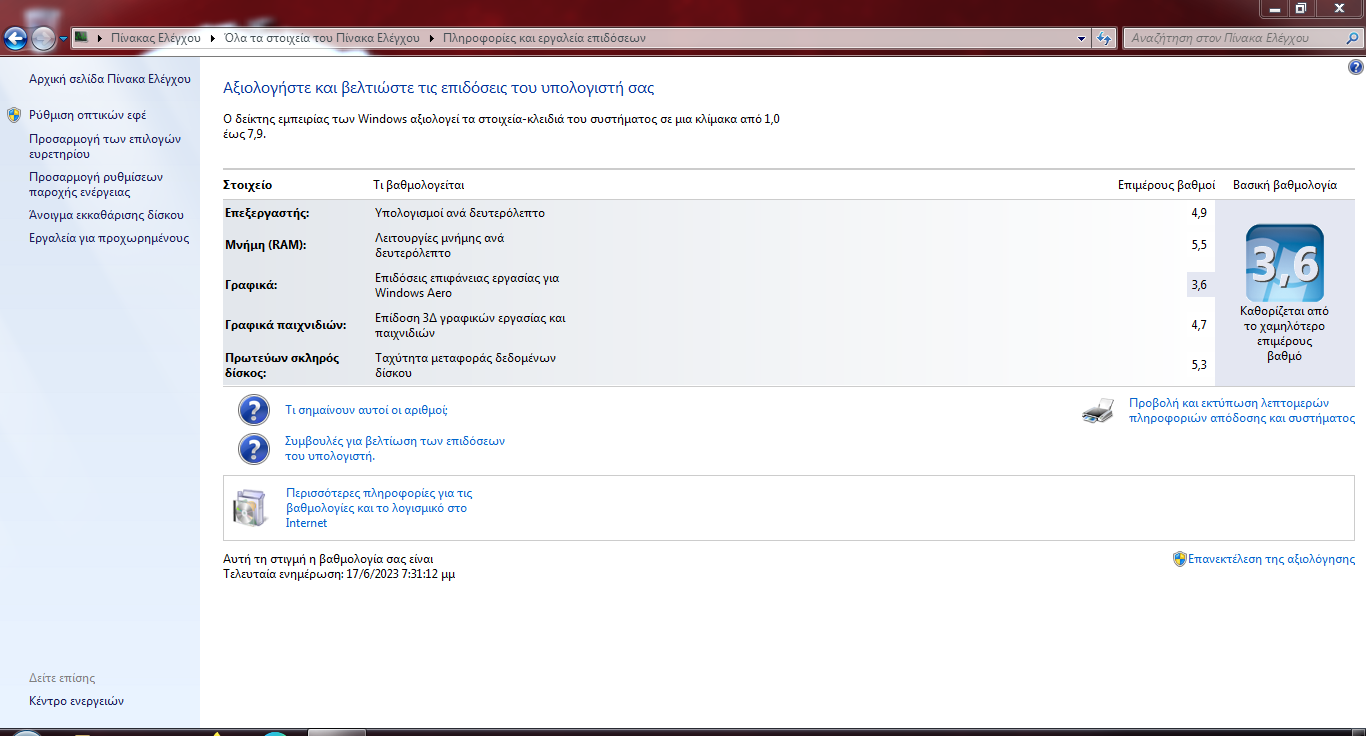Open Προσαρμογή των επιλογών ευρετηρίου

pyautogui.click(x=105, y=147)
